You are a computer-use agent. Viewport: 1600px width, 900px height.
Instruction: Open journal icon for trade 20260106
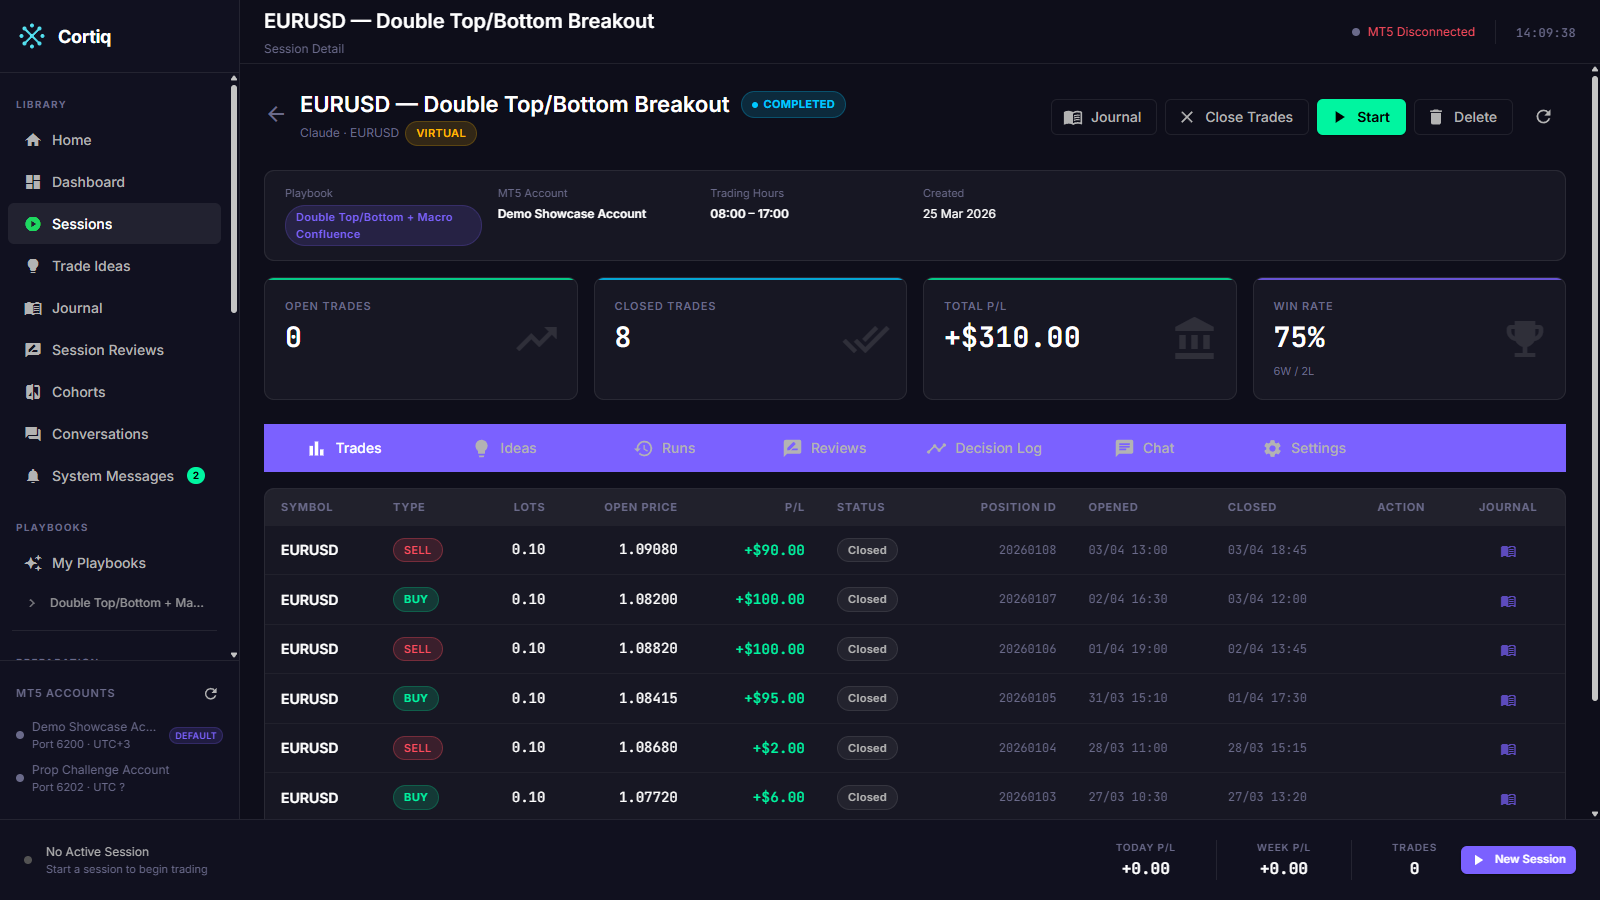coord(1508,650)
